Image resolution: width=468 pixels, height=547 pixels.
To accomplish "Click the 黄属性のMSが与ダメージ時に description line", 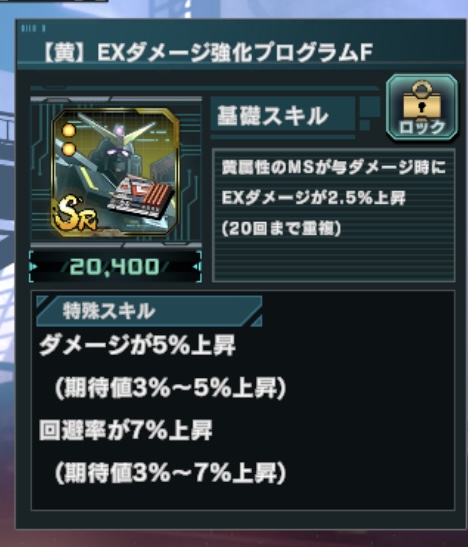I will click(x=334, y=167).
